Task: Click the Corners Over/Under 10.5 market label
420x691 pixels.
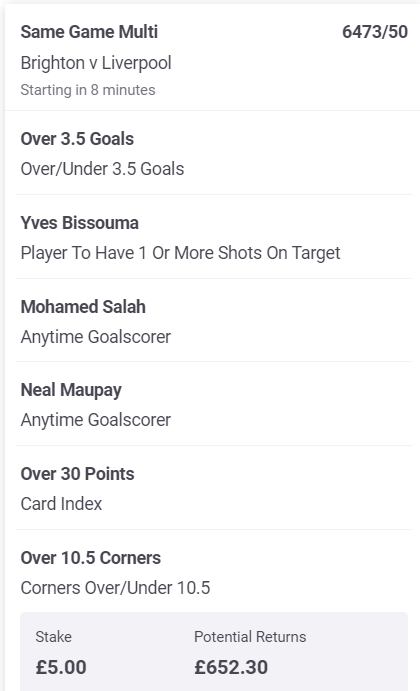Action: tap(115, 588)
